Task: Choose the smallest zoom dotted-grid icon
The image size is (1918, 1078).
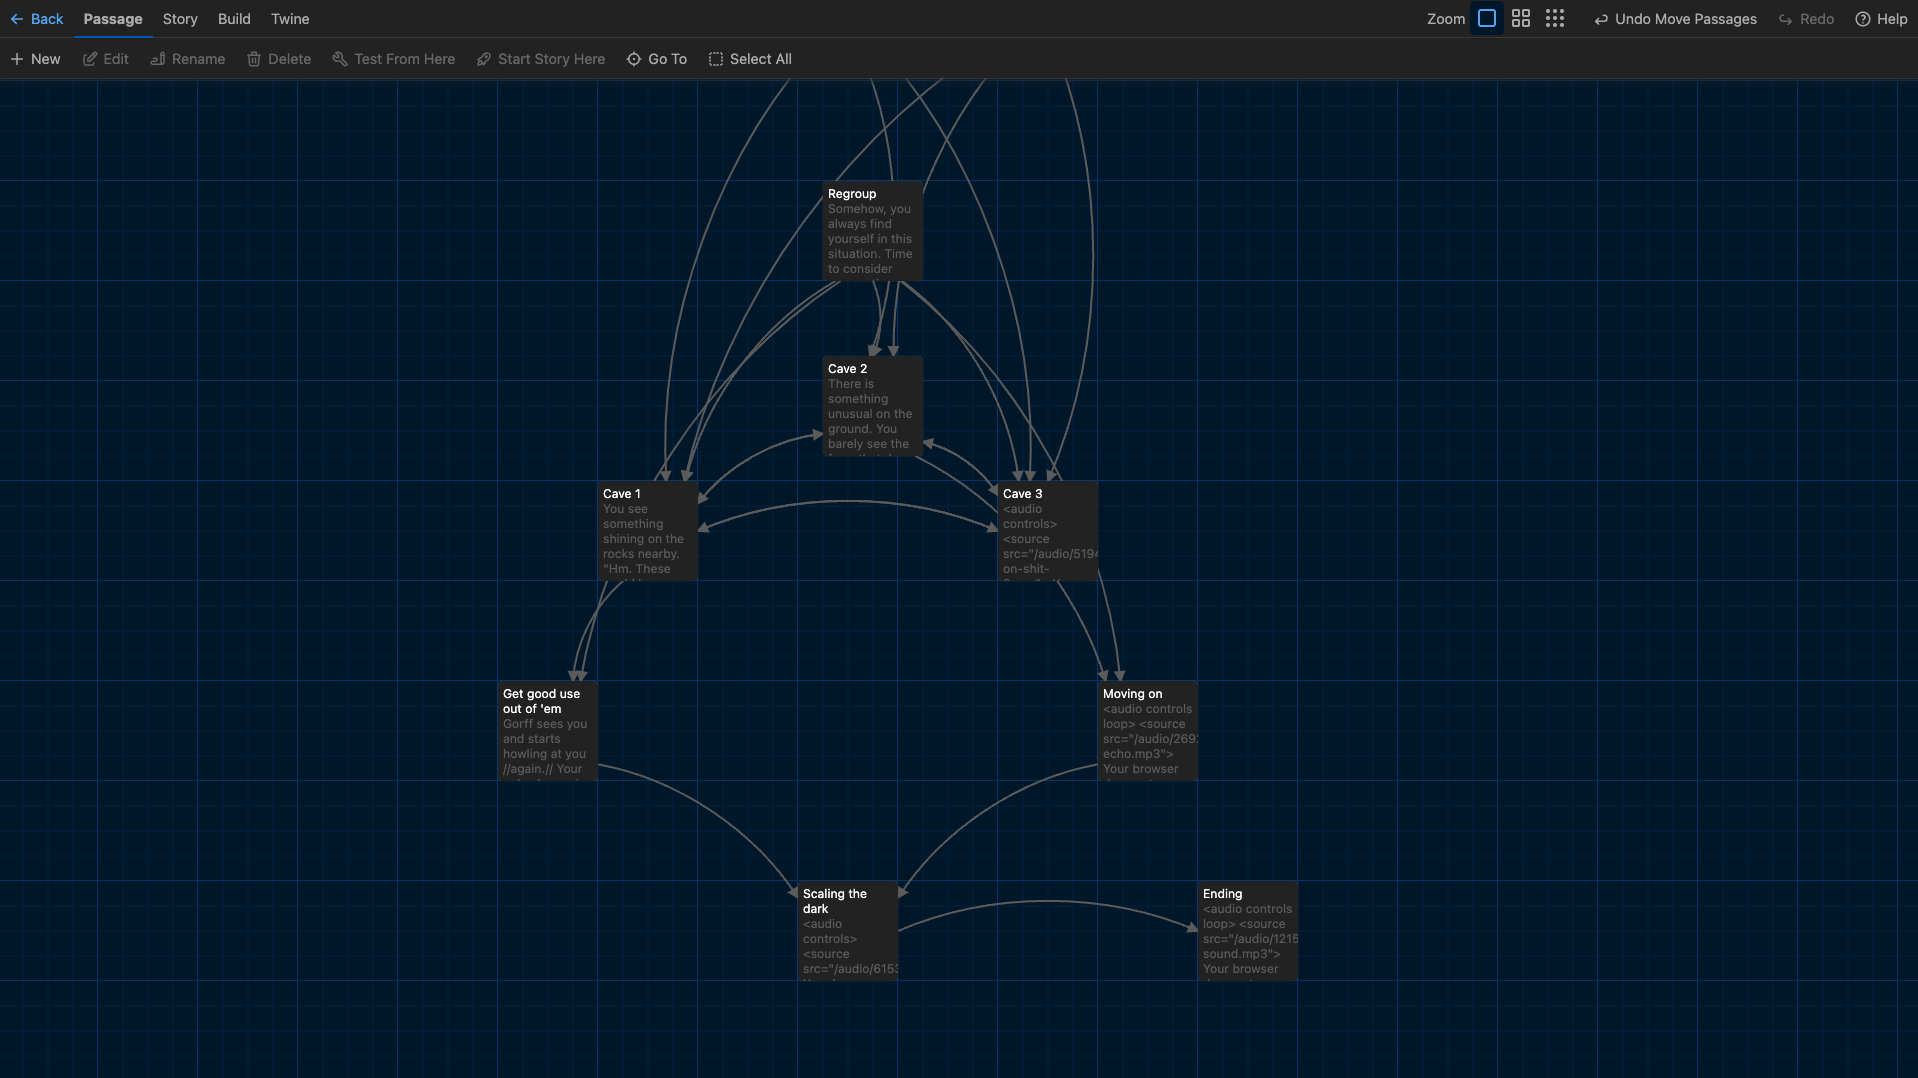Action: [1554, 19]
